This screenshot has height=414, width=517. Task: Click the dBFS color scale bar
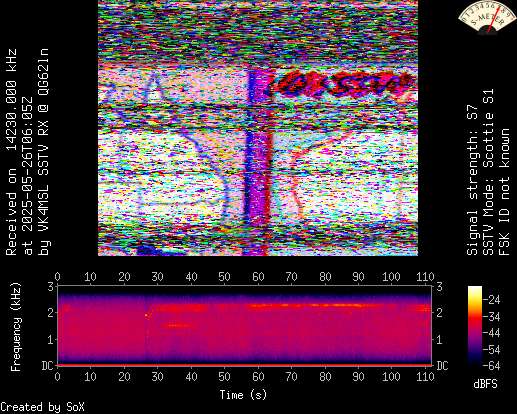coord(475,326)
